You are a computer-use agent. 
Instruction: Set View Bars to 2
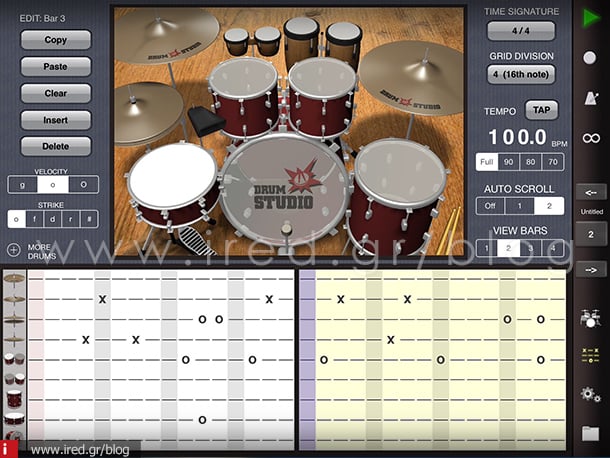pos(508,248)
